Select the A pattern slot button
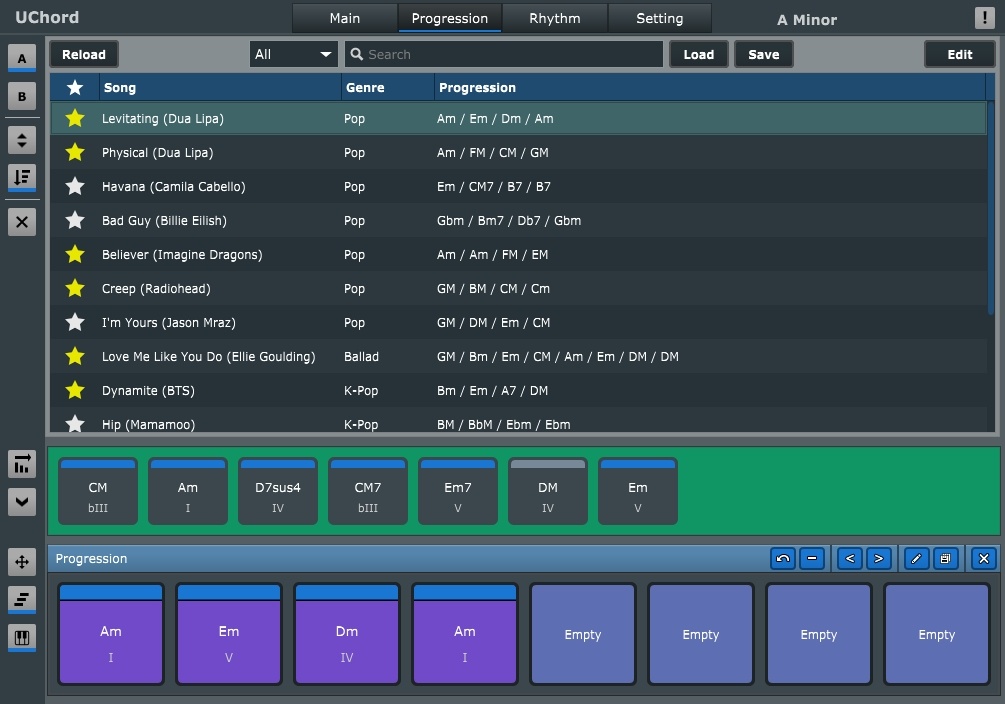1005x704 pixels. pos(22,58)
